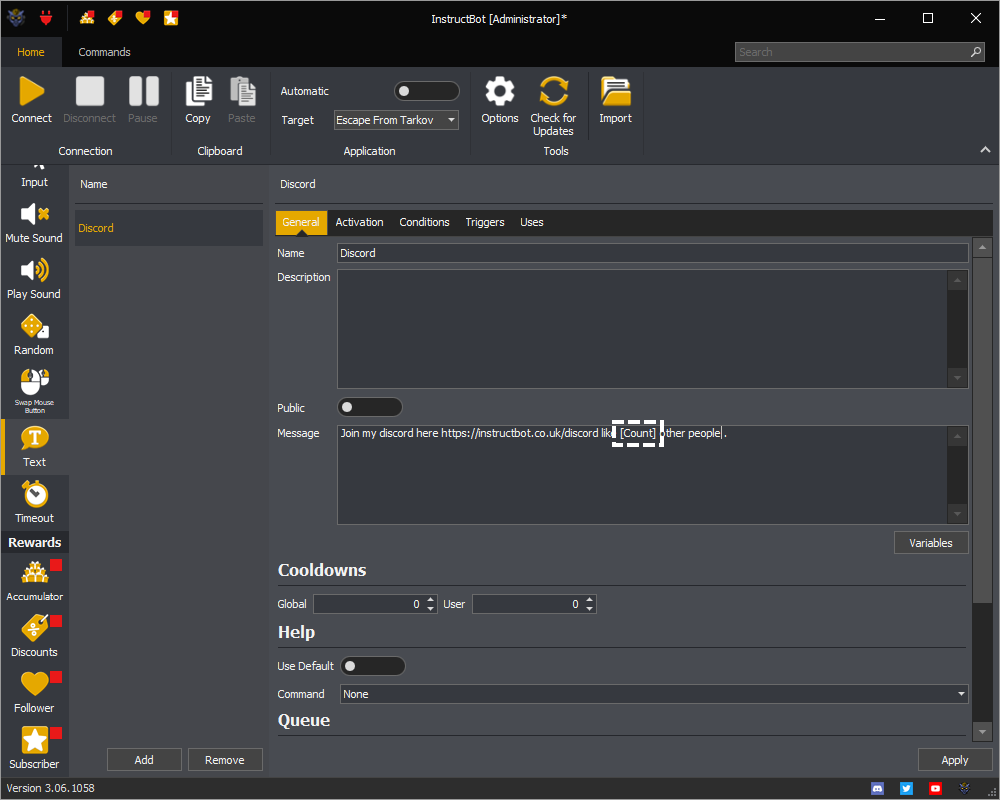
Task: Click the Name input field
Action: pos(652,253)
